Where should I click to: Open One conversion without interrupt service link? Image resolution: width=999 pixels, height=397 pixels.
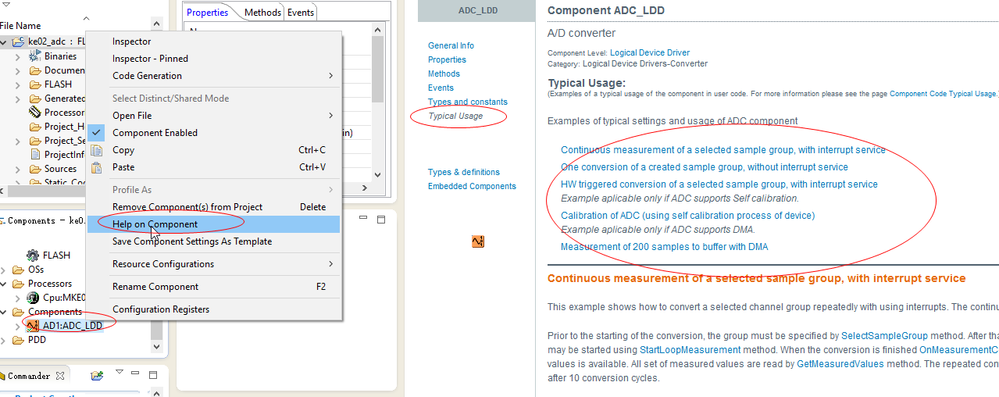click(705, 167)
